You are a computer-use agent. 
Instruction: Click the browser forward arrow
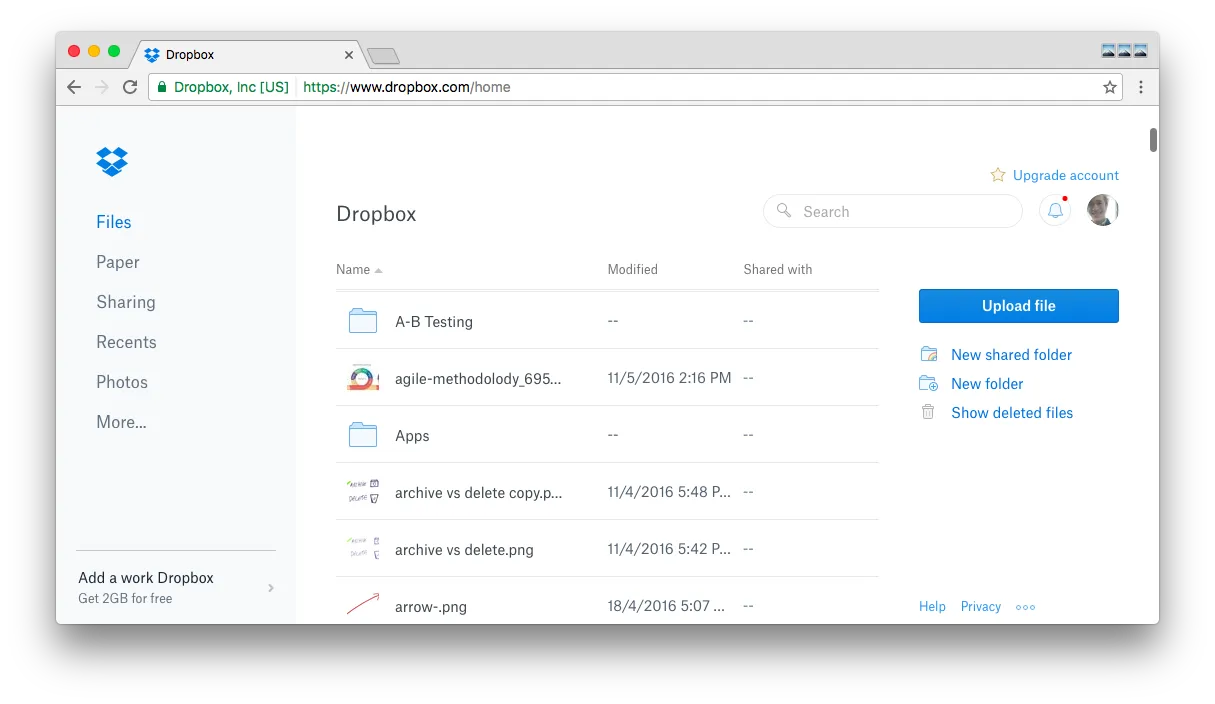pyautogui.click(x=101, y=87)
